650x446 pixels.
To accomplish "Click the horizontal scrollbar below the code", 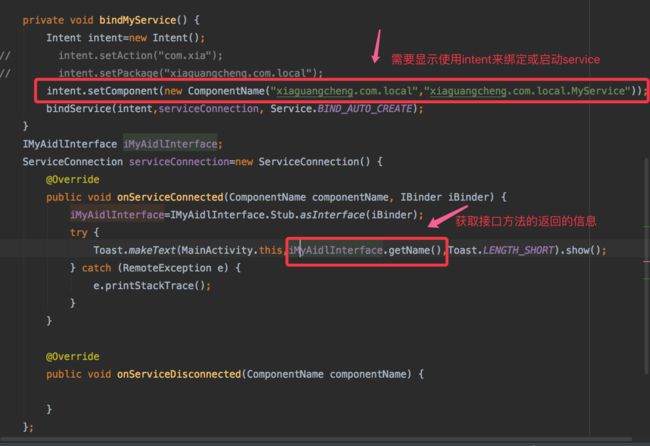I will [x=316, y=439].
